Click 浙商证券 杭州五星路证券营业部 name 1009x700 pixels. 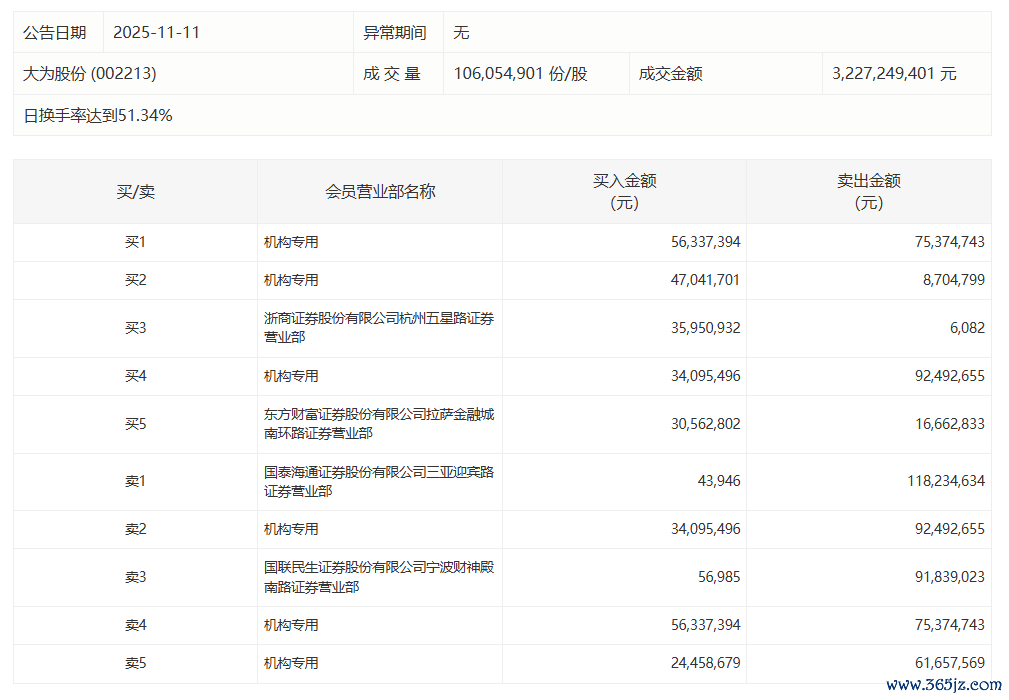tap(379, 328)
